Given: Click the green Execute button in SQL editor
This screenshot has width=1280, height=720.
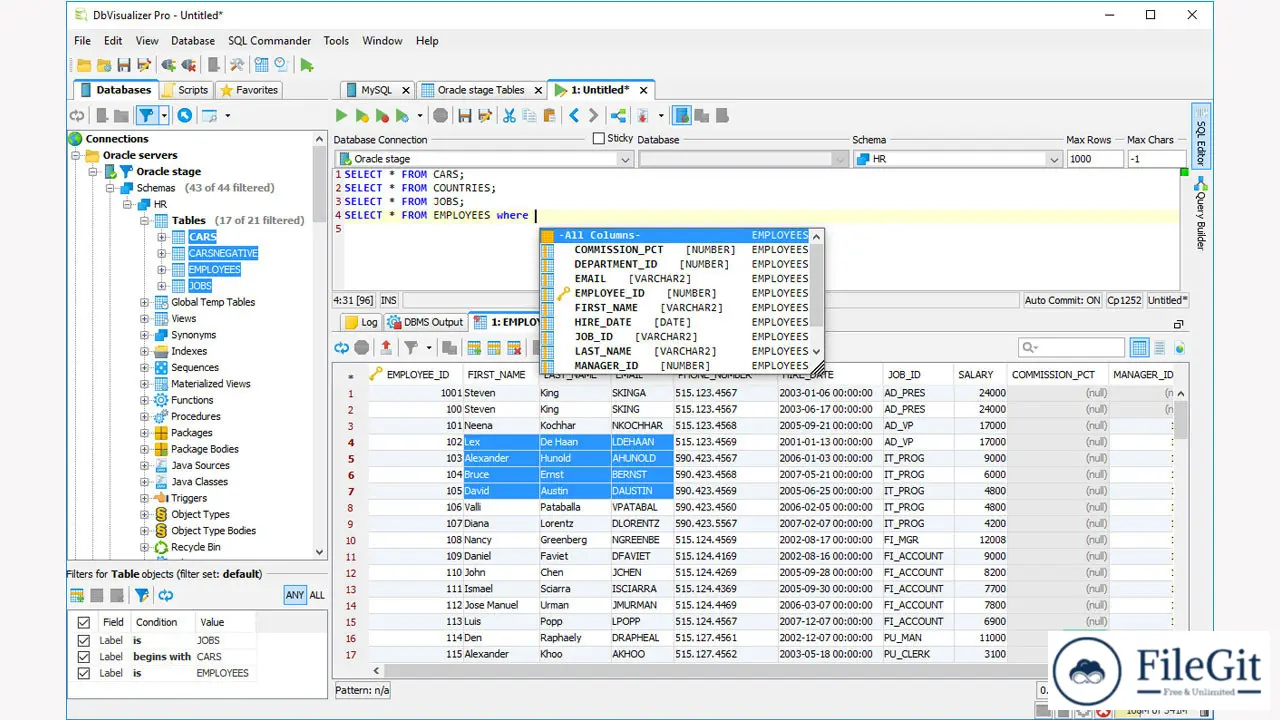Looking at the screenshot, I should pos(342,116).
